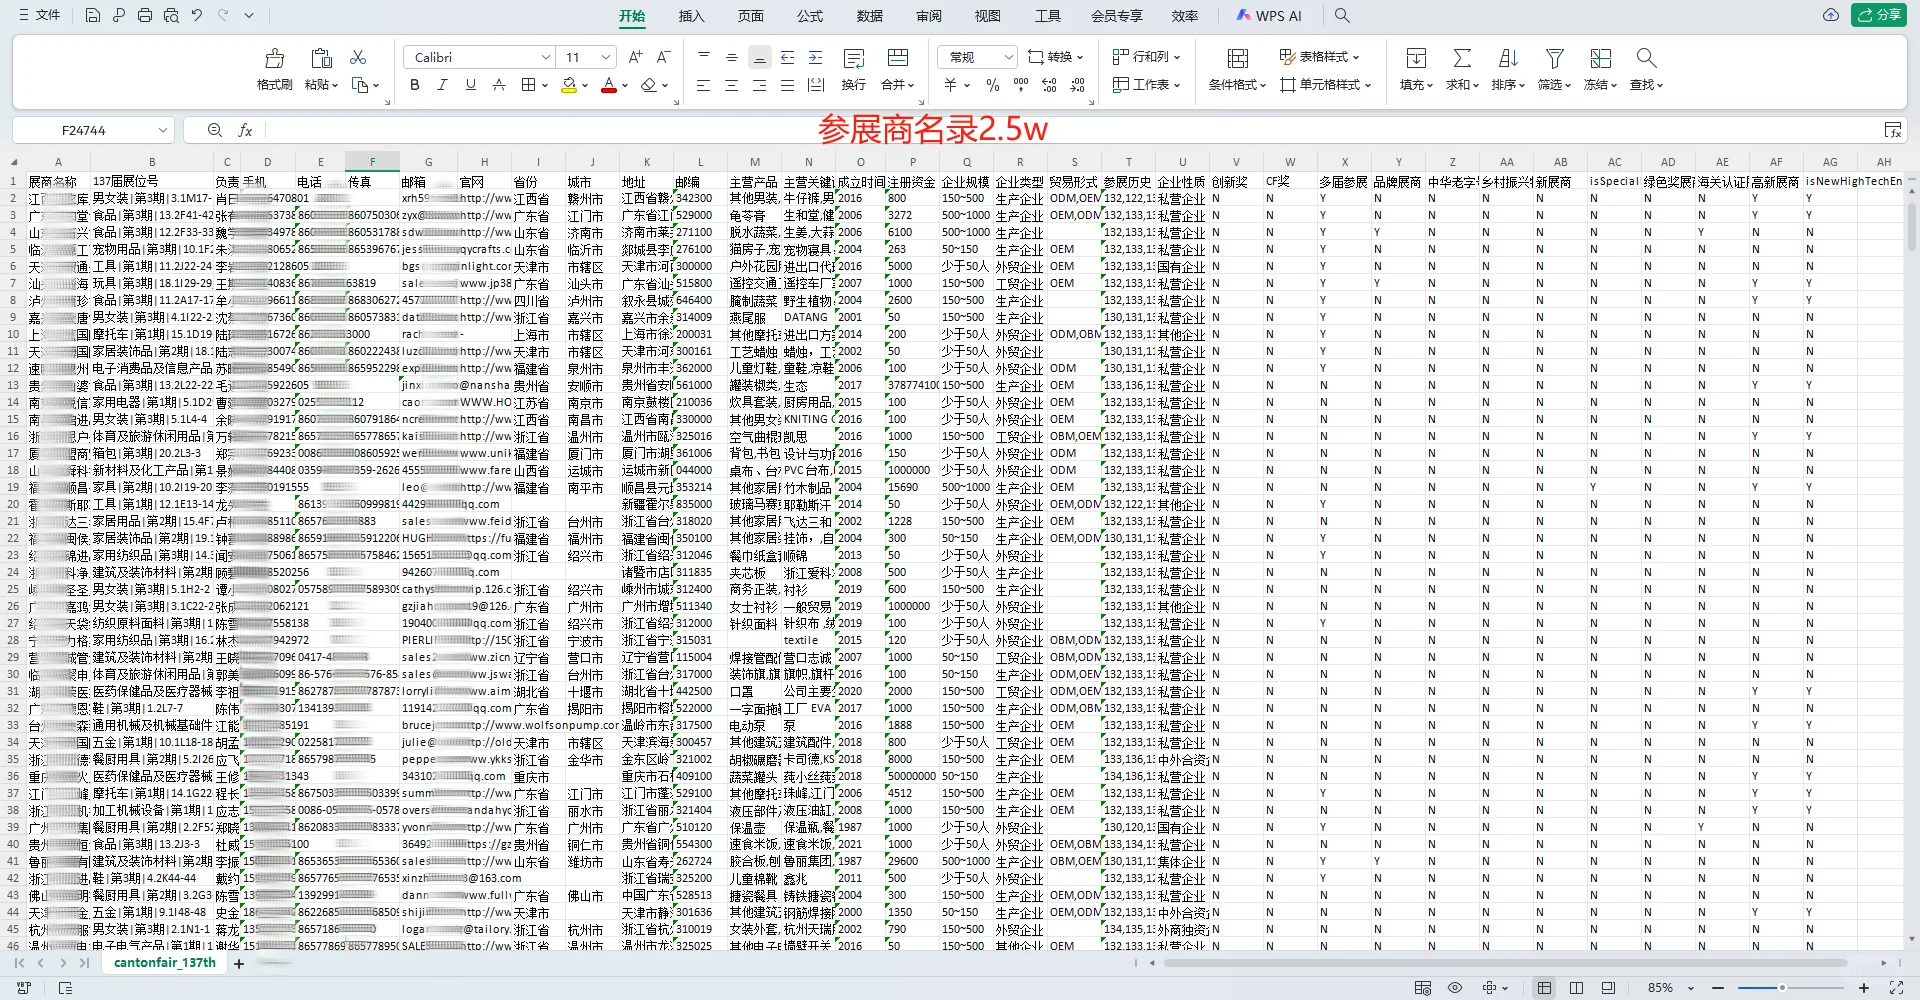Undo the last action

tap(197, 16)
